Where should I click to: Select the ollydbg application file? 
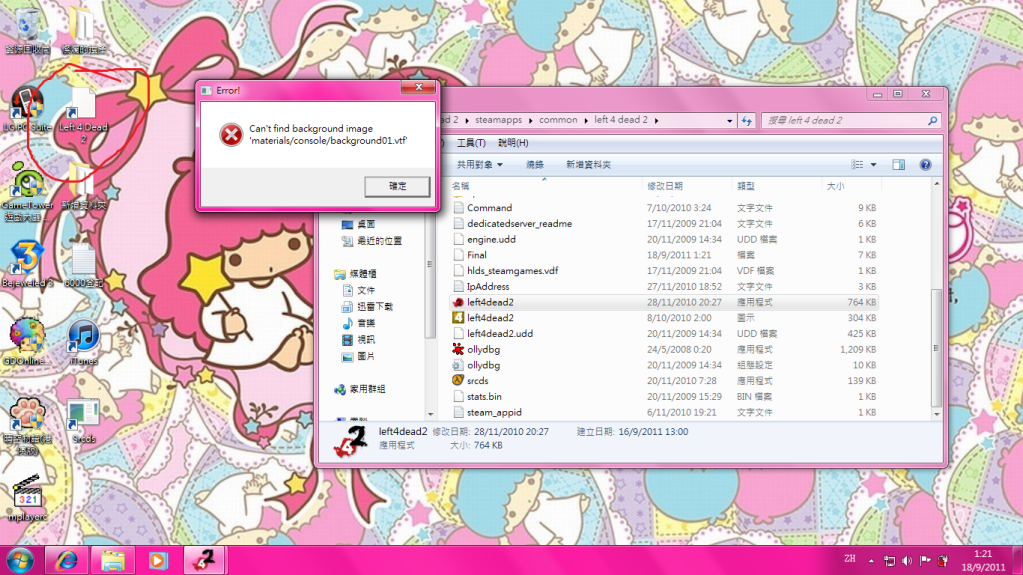483,349
